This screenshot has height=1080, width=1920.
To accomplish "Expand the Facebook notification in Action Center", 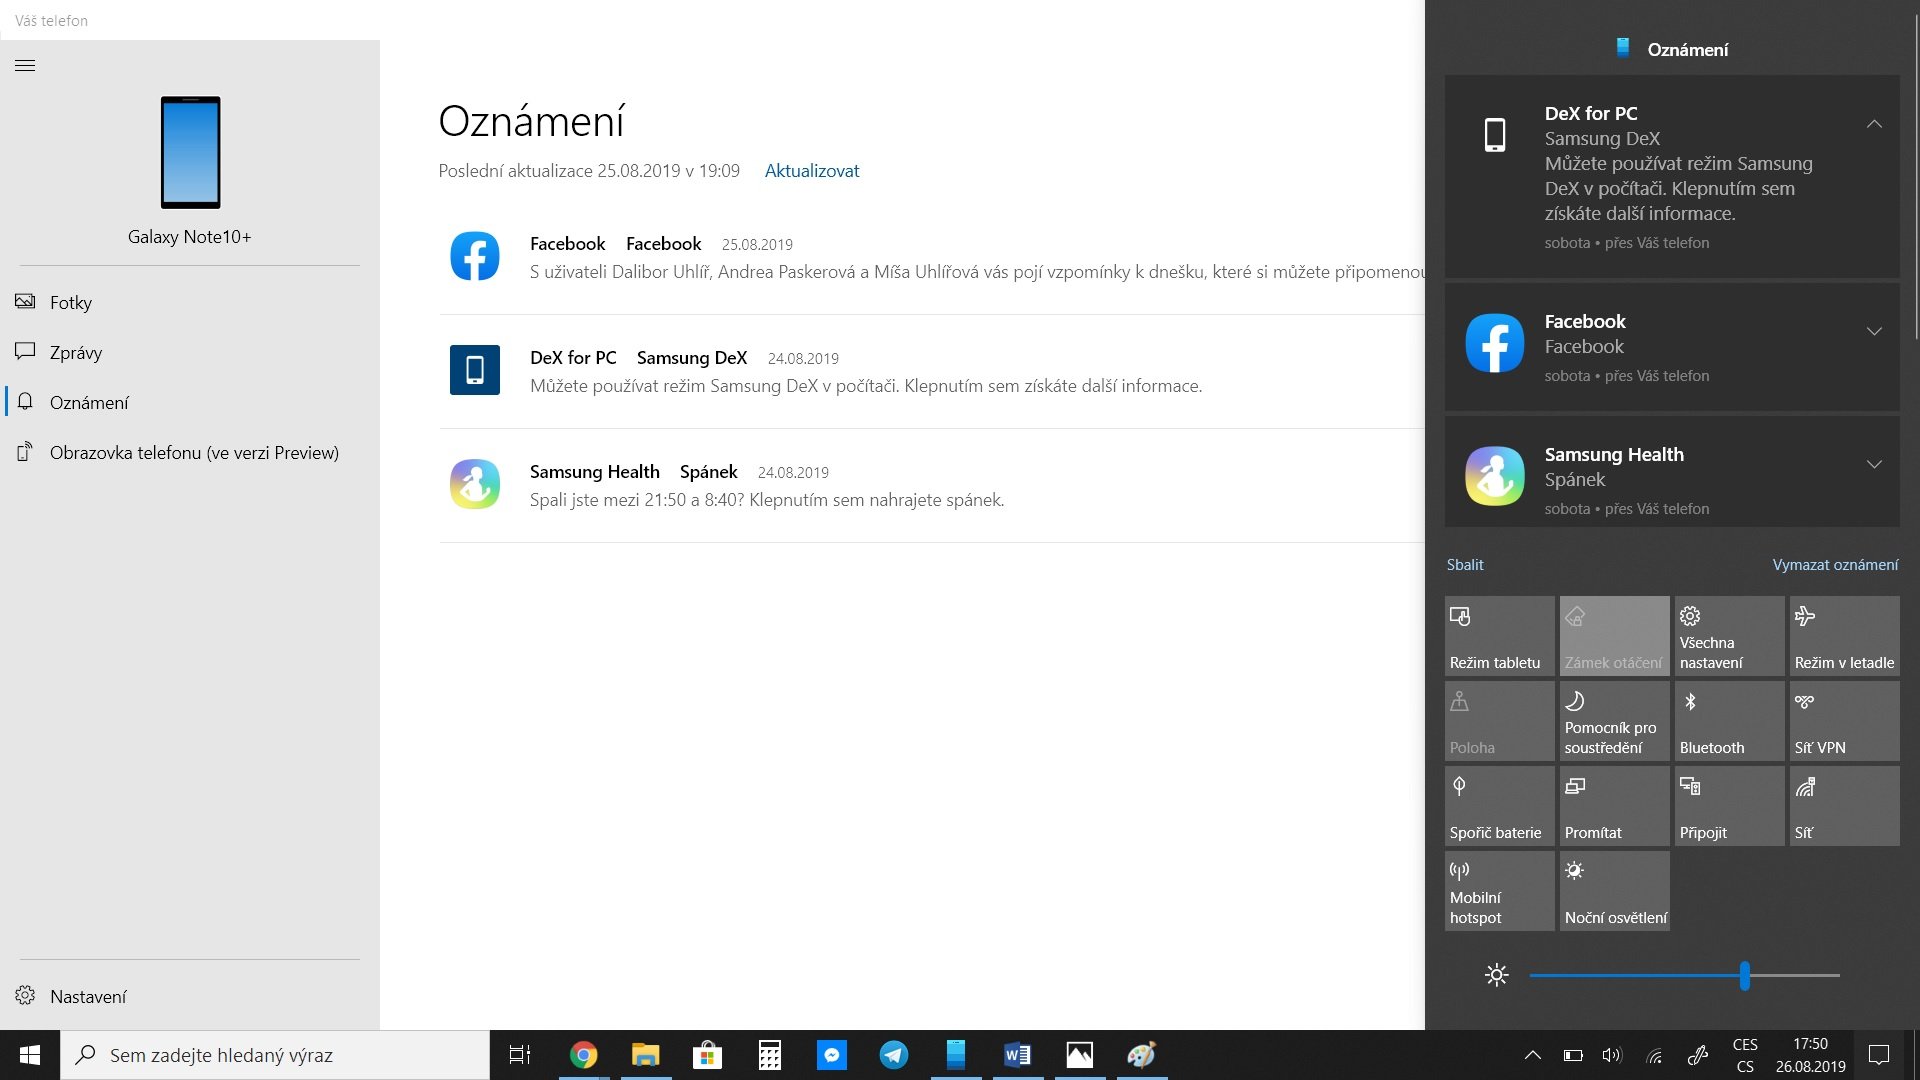I will pyautogui.click(x=1874, y=331).
